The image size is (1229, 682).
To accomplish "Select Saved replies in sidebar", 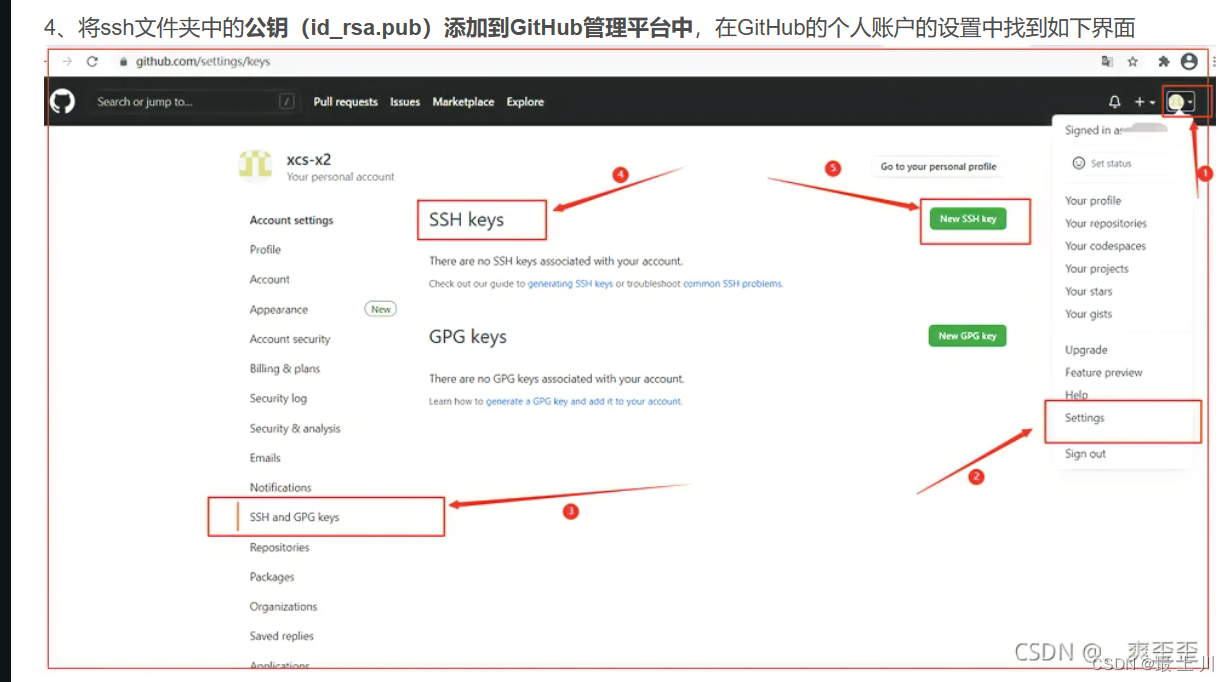I will [x=282, y=636].
